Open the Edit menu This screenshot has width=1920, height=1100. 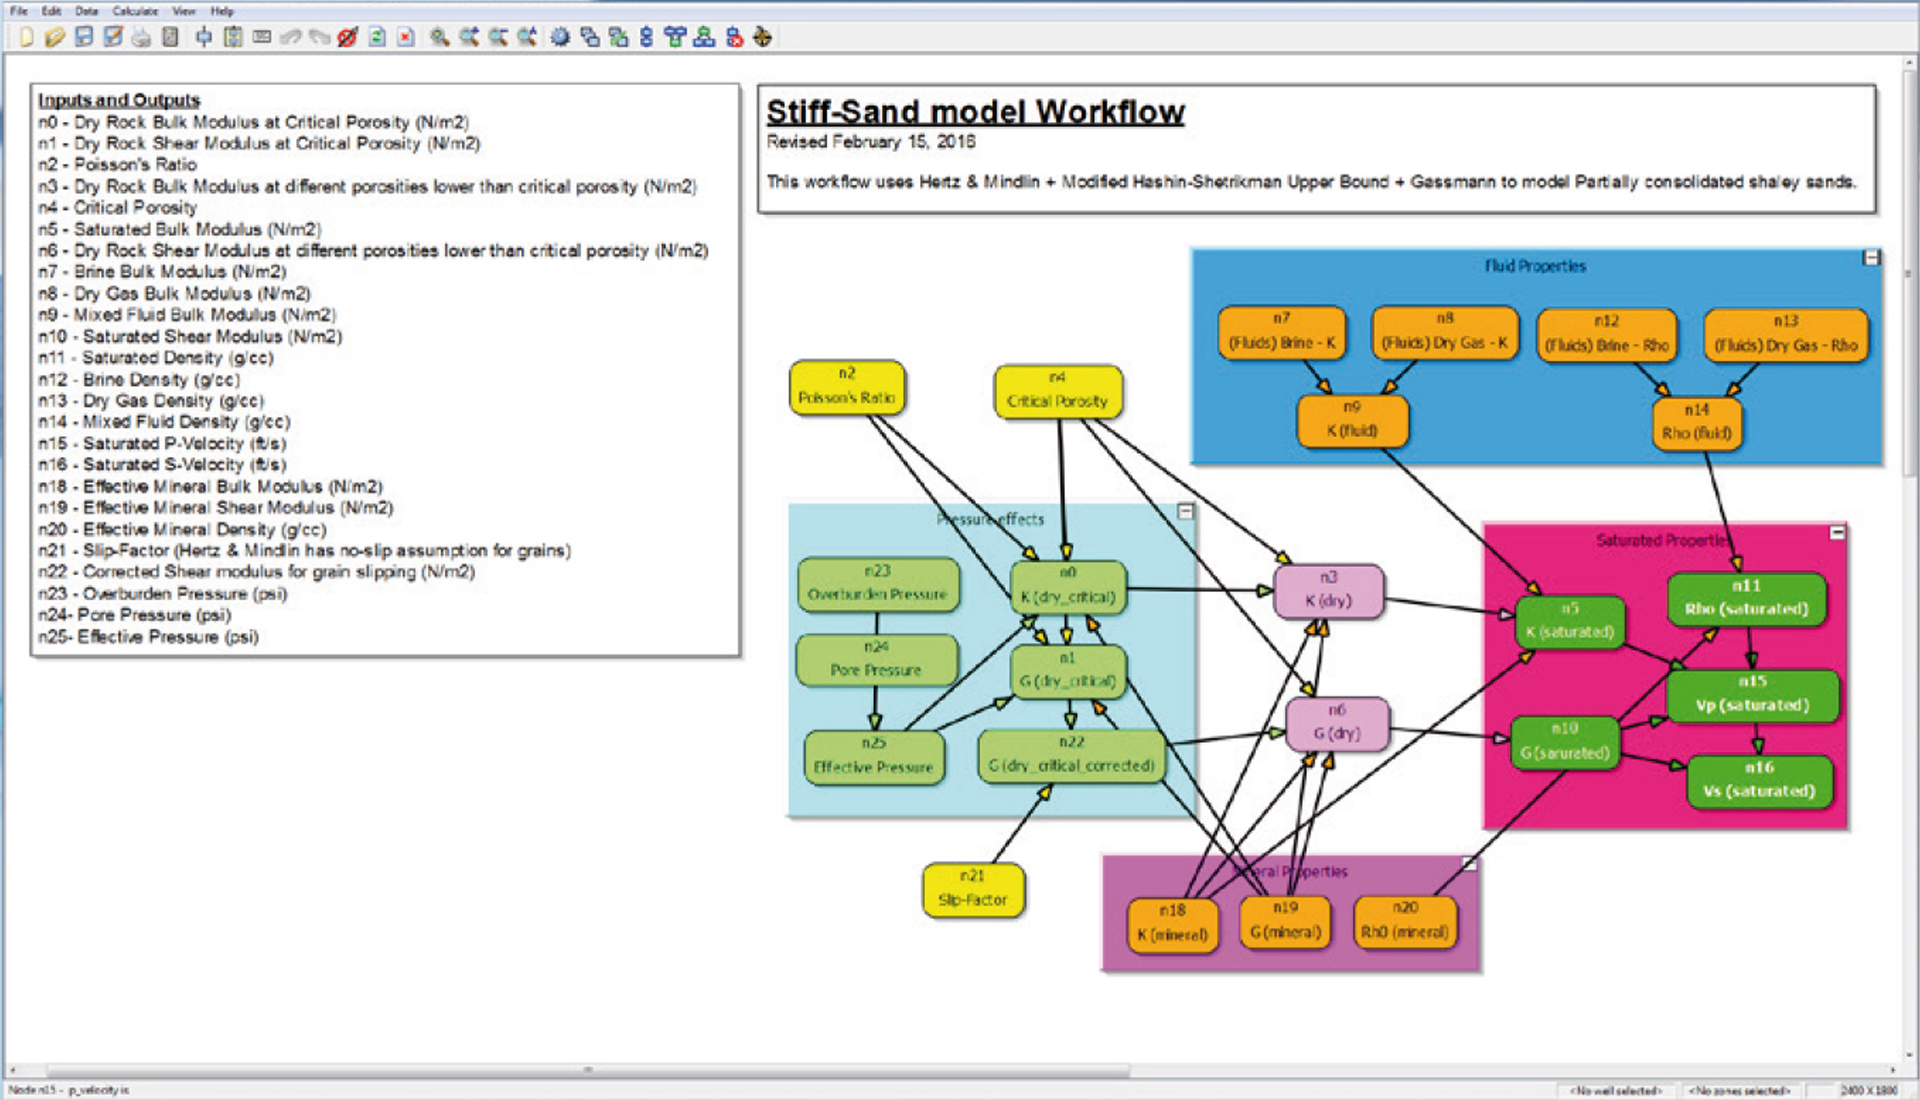pos(52,11)
